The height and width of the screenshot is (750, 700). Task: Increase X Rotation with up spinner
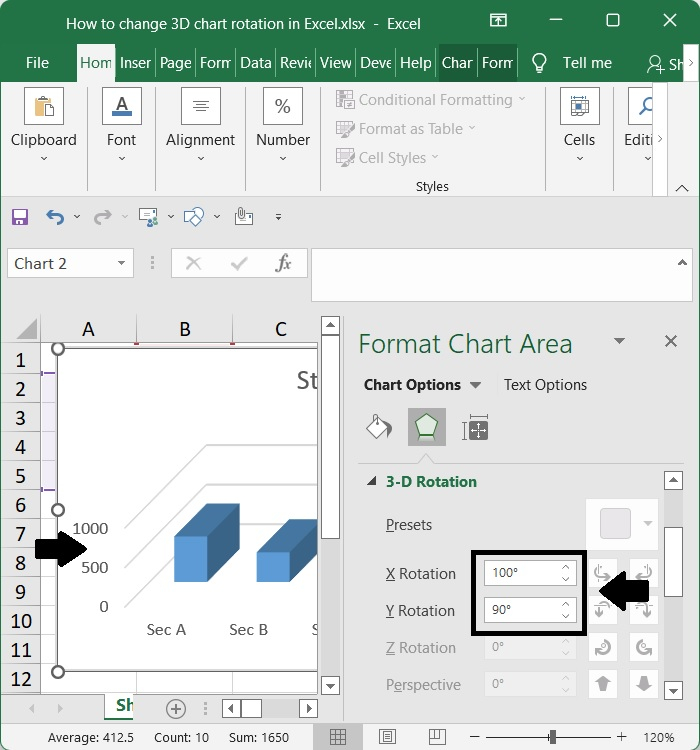(x=566, y=567)
